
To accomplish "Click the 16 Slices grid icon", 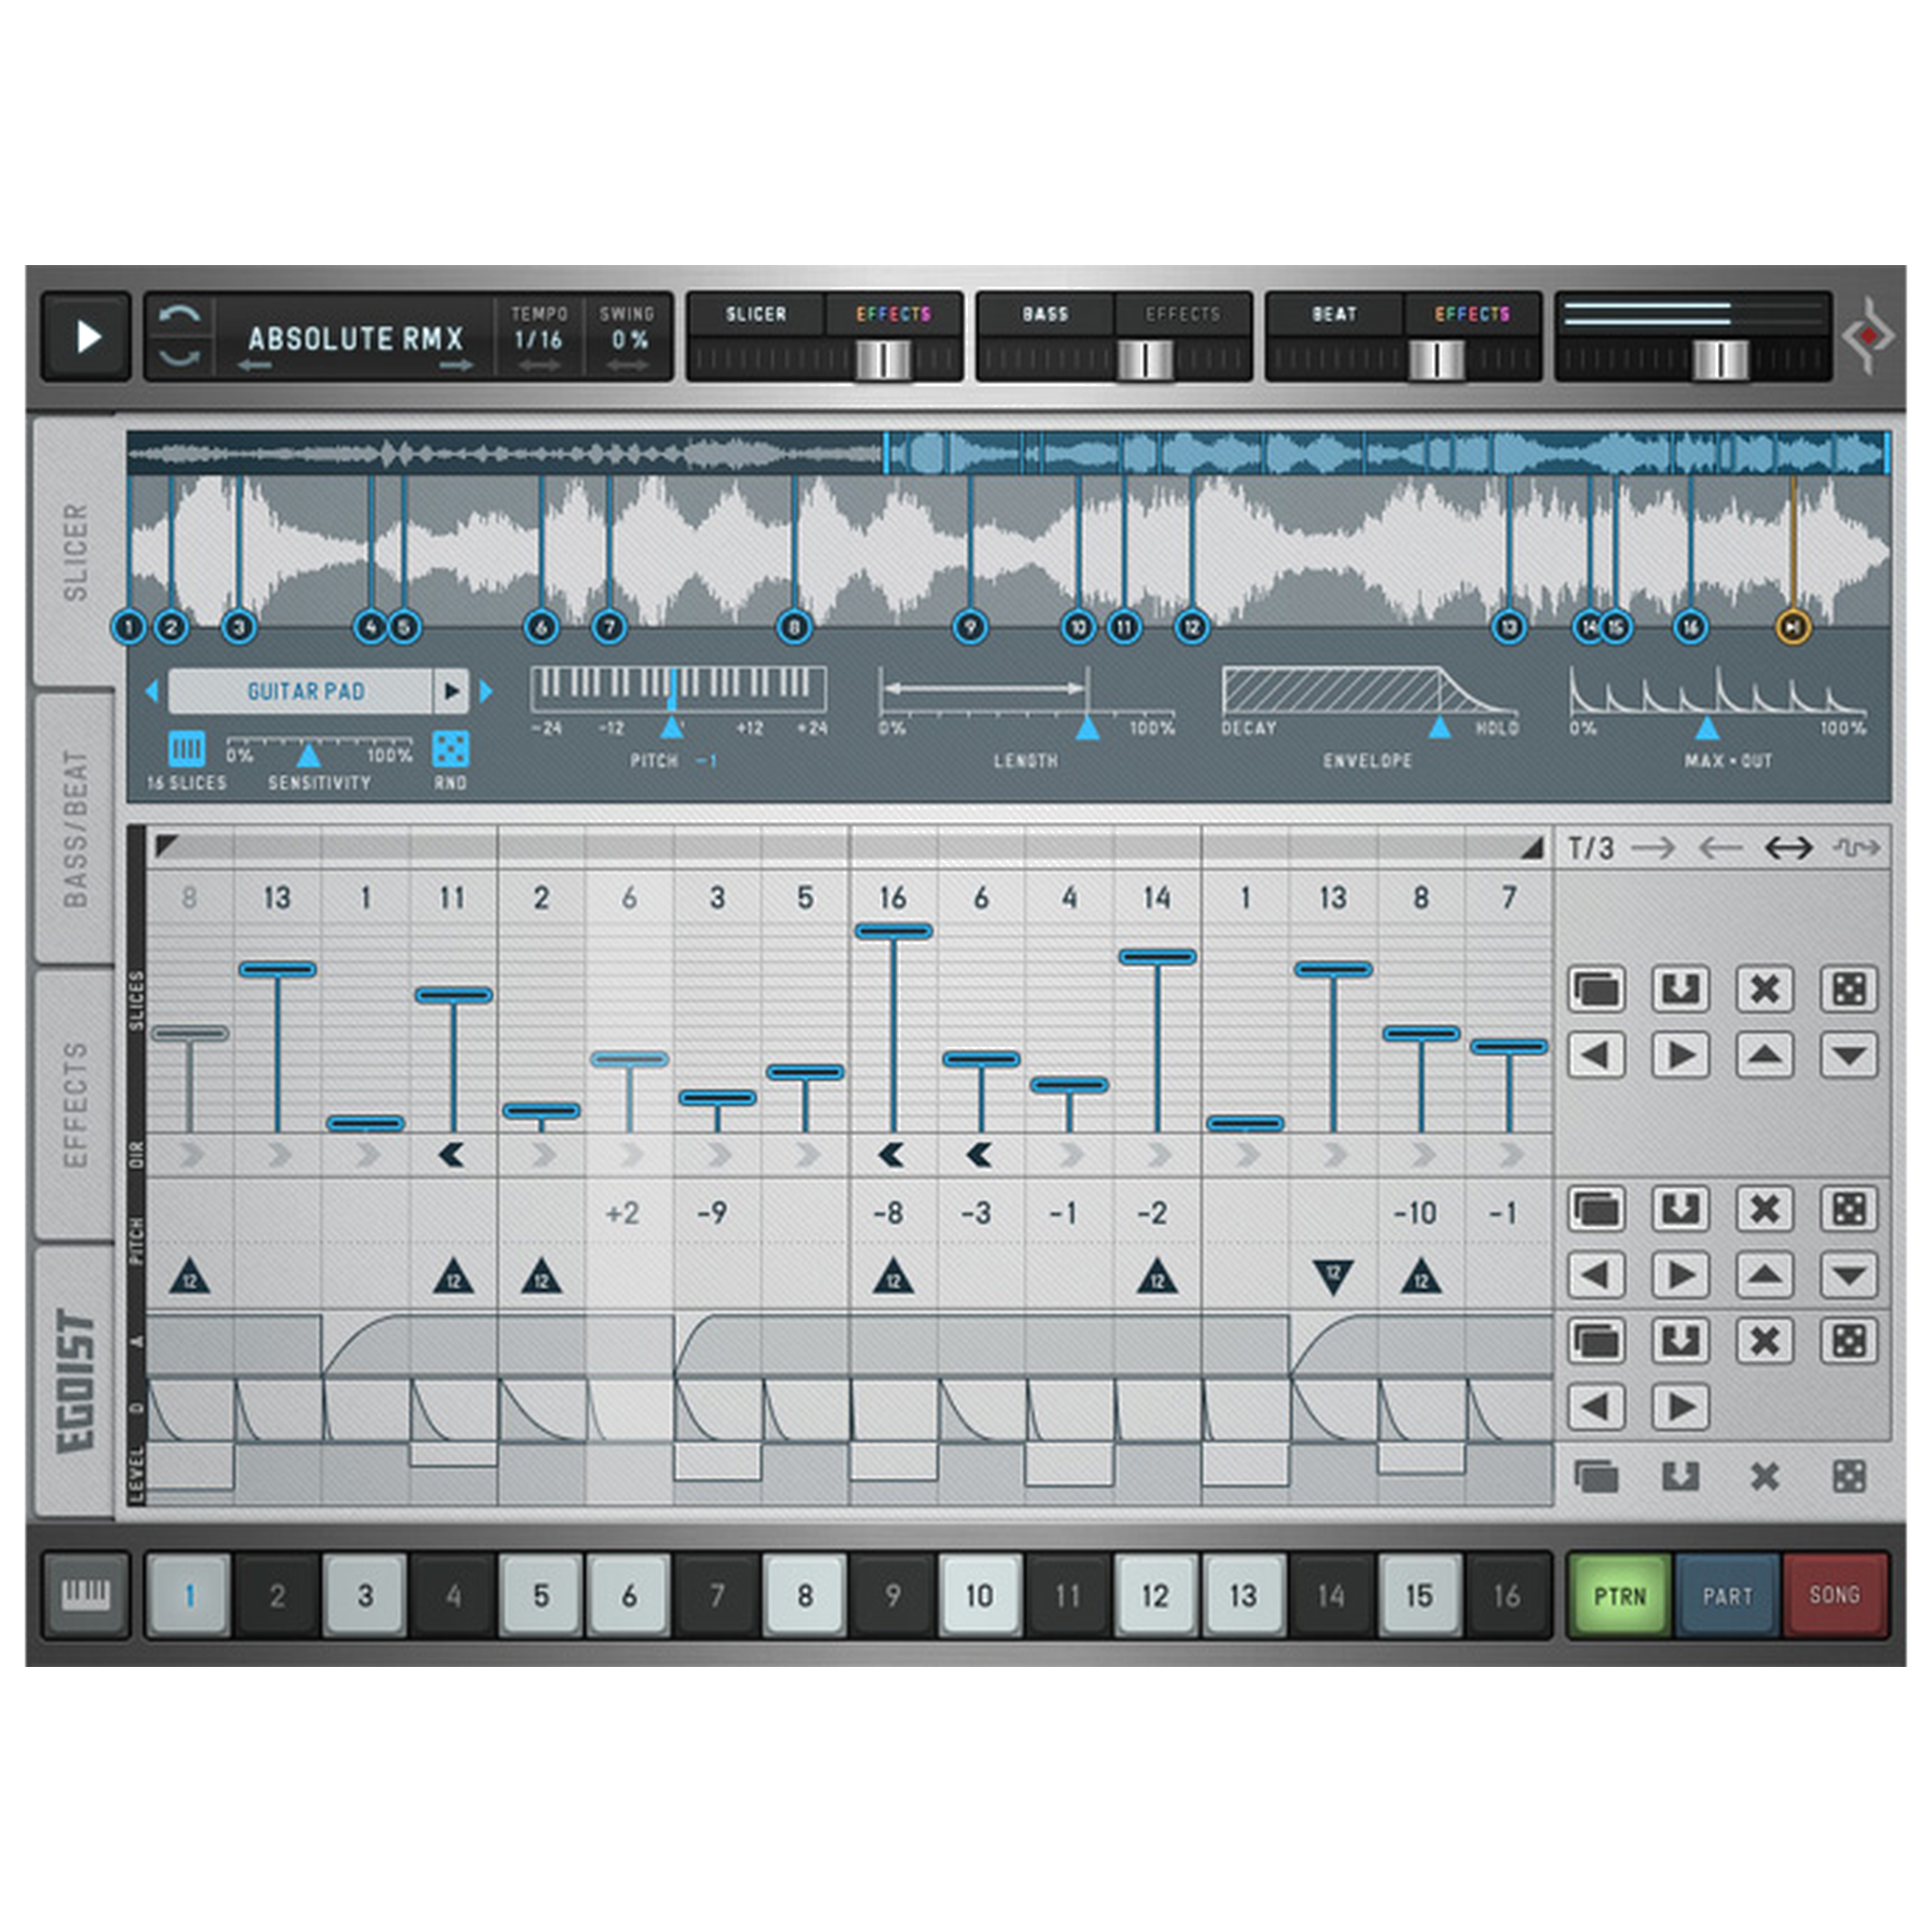I will pos(187,748).
